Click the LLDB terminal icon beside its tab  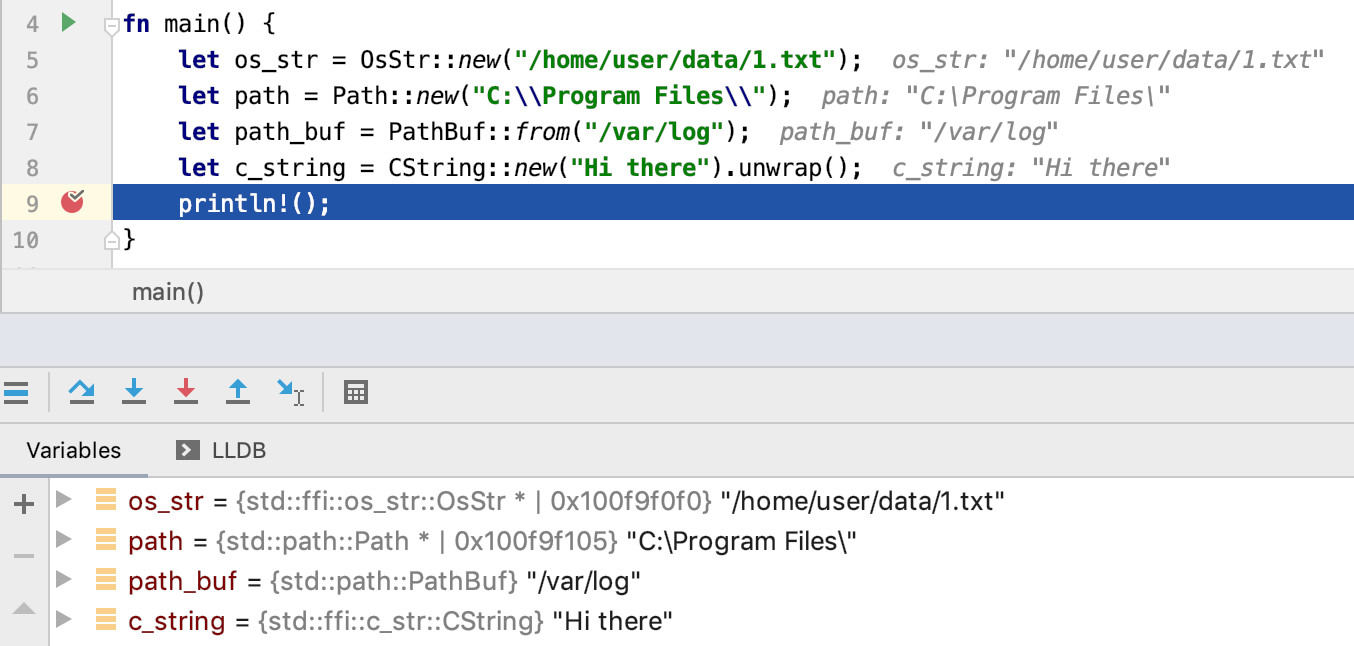[186, 450]
